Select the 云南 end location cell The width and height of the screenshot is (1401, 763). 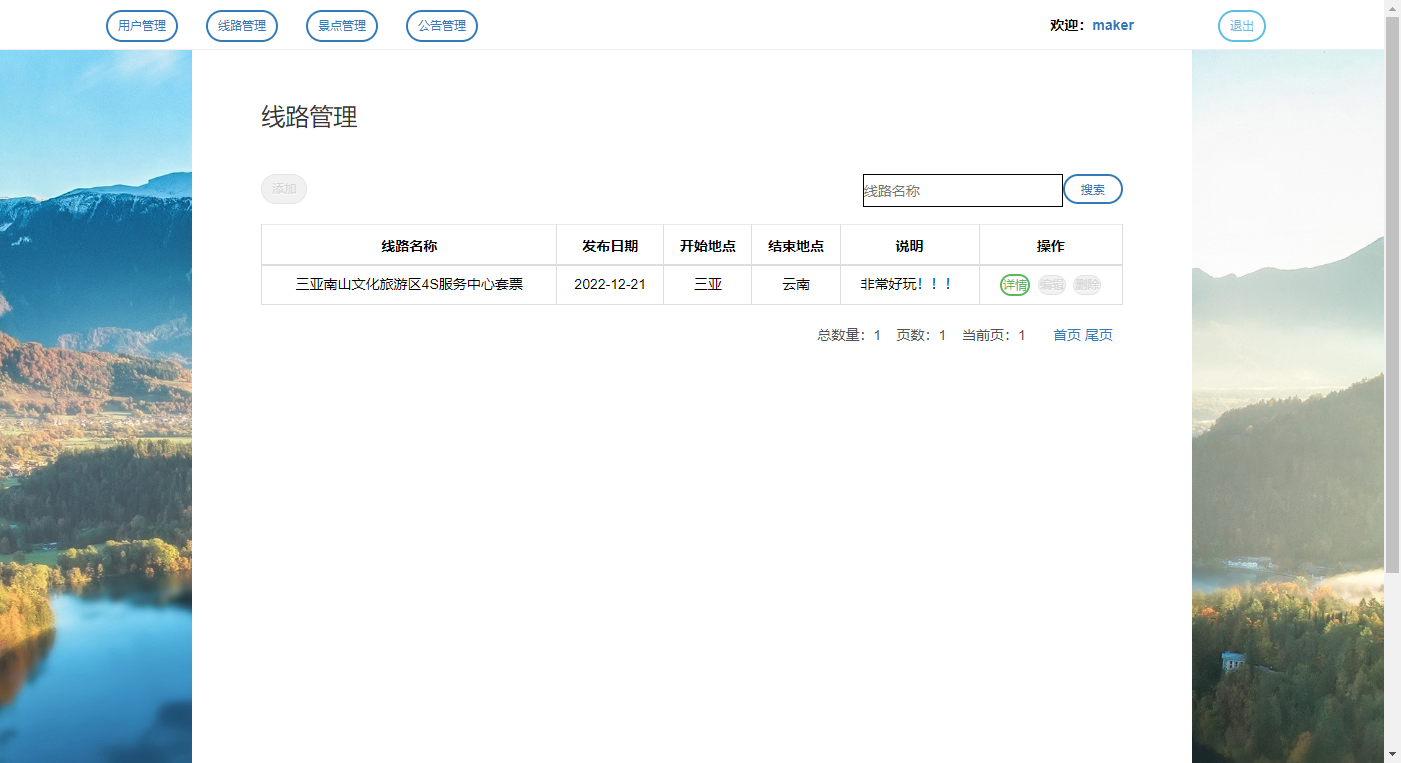coord(796,285)
